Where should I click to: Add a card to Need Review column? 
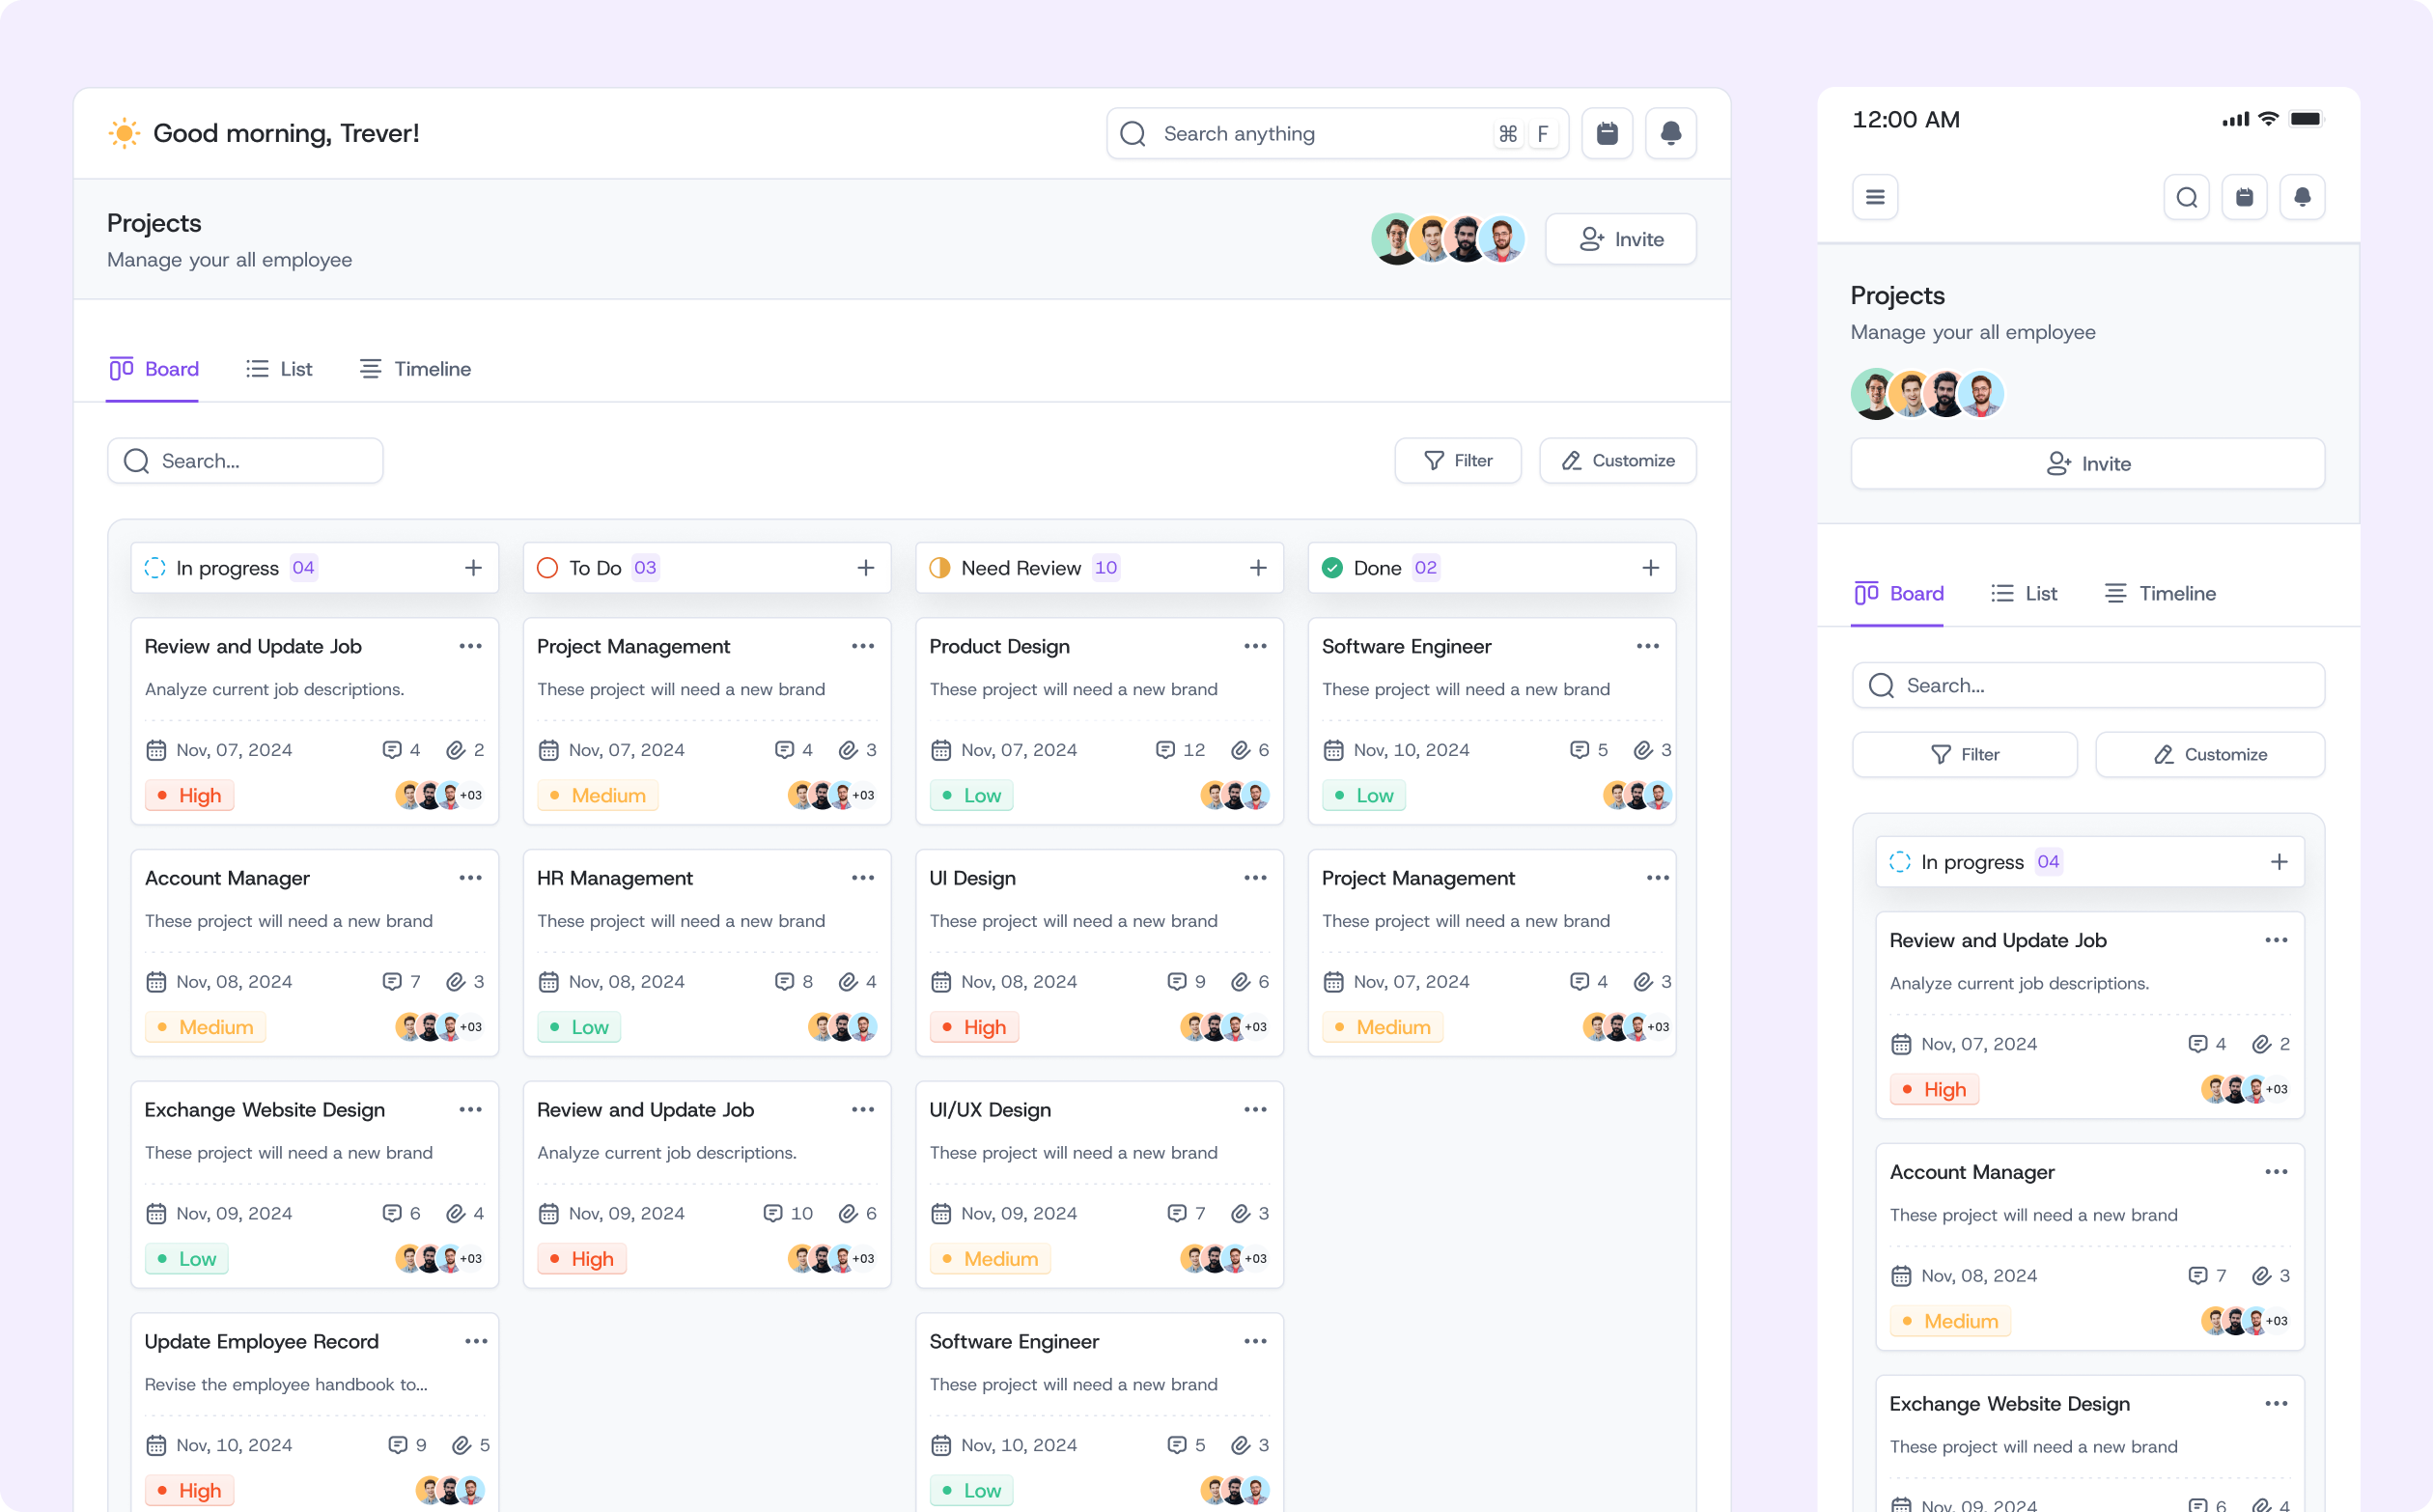(x=1257, y=568)
